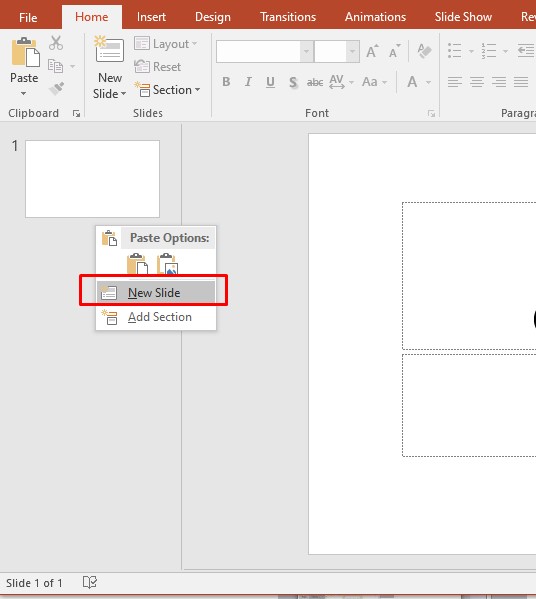Click into the font size field
Screen dimensions: 536x599
(x=330, y=51)
